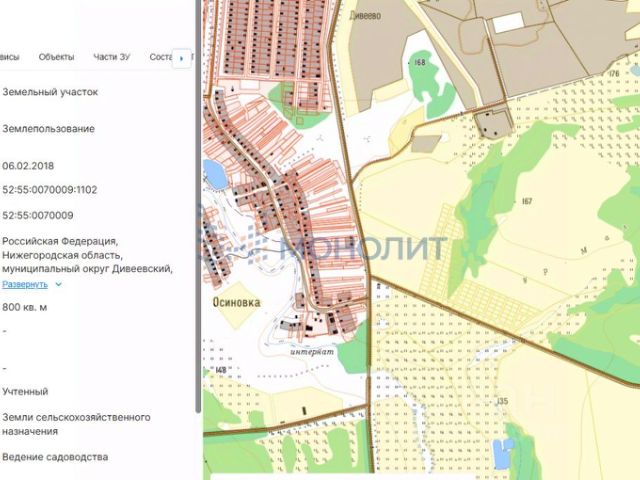The height and width of the screenshot is (480, 640).
Task: Click the blue pond near Осиновка houses
Action: coord(214,174)
